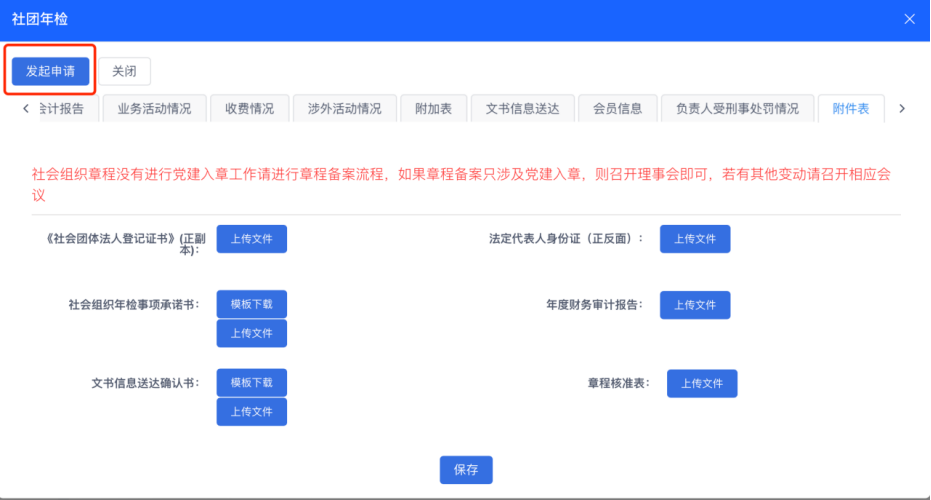
Task: Select the 涉外活动情况 tab
Action: (x=344, y=109)
